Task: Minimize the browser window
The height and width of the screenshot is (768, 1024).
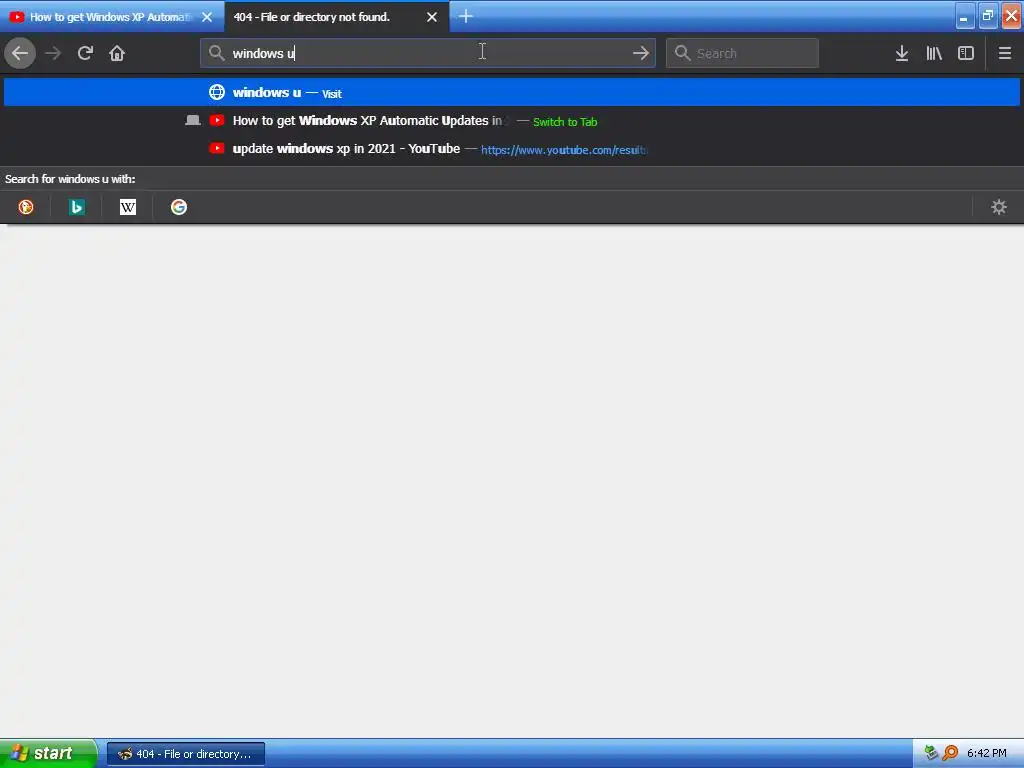Action: coord(965,16)
